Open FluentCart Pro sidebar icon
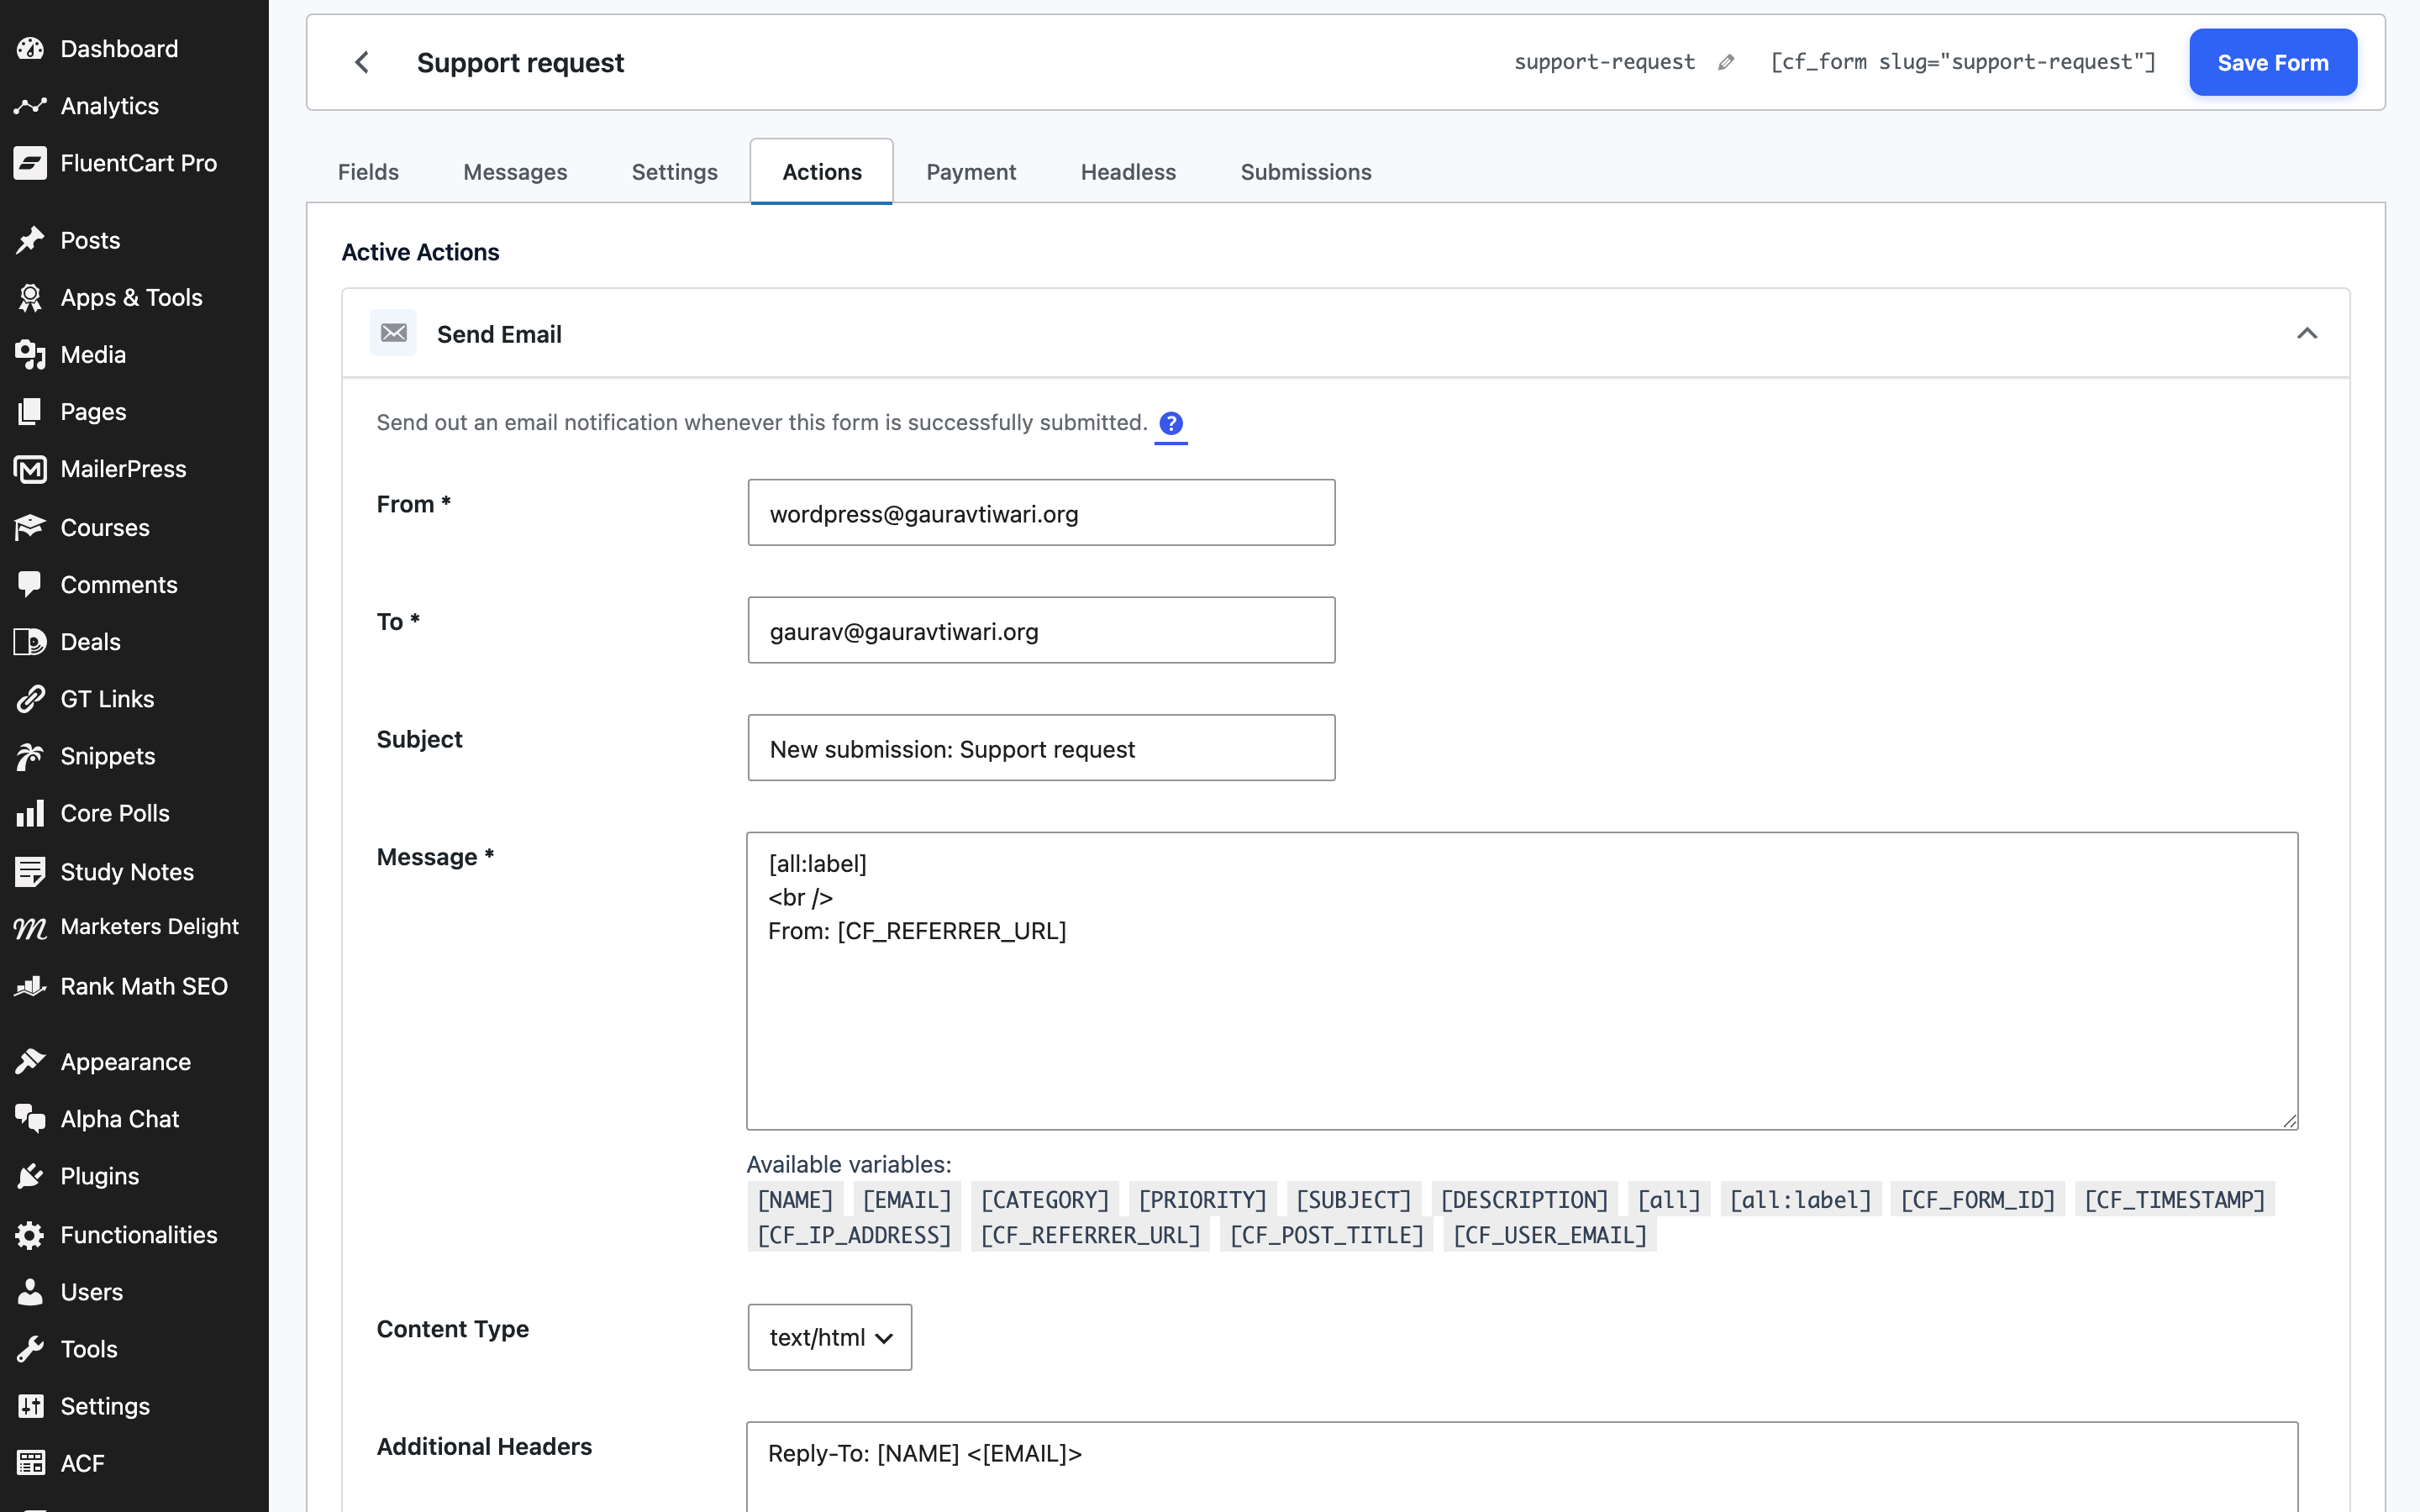 pyautogui.click(x=30, y=163)
